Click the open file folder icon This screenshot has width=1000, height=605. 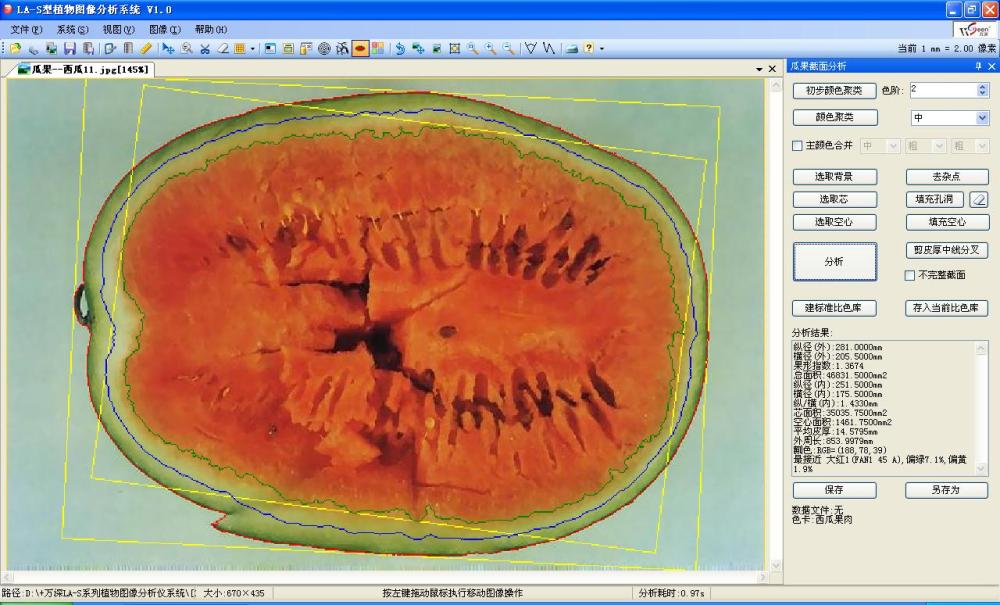16,48
